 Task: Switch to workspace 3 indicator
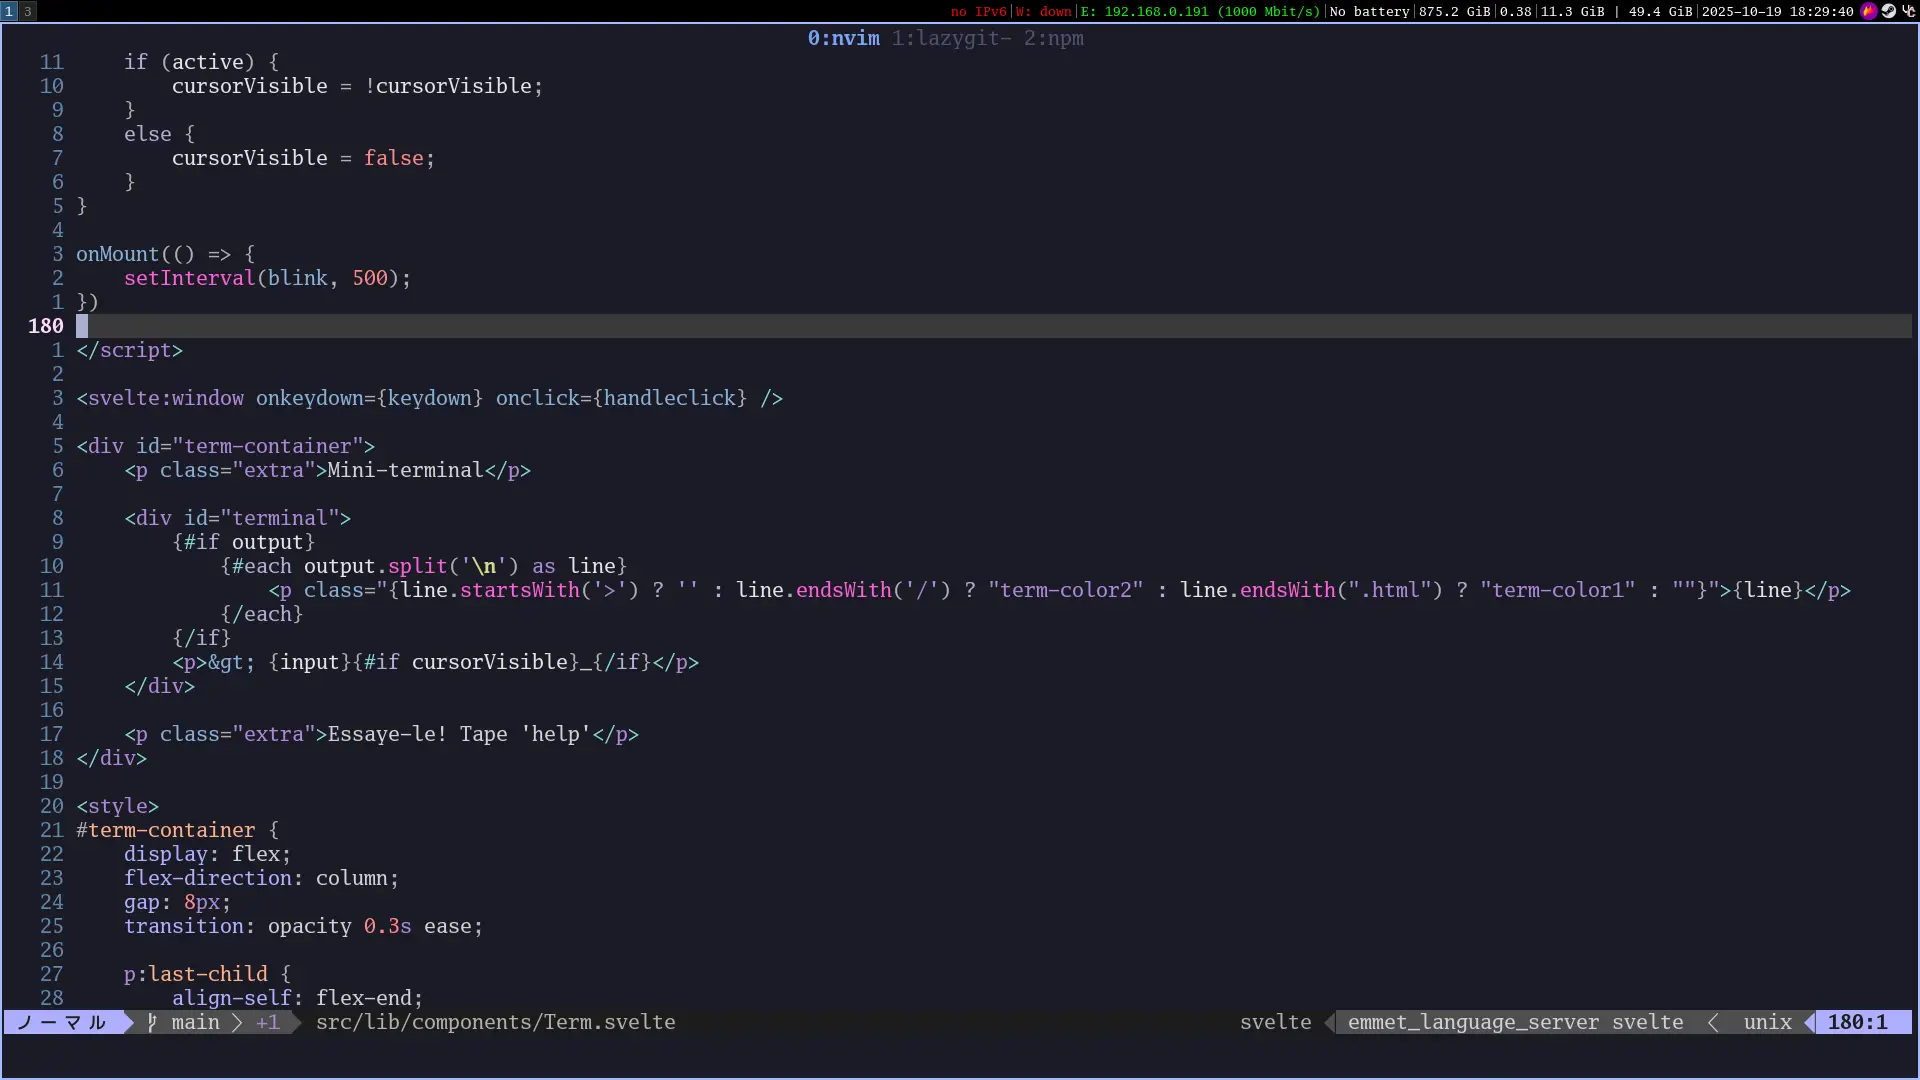(x=27, y=11)
